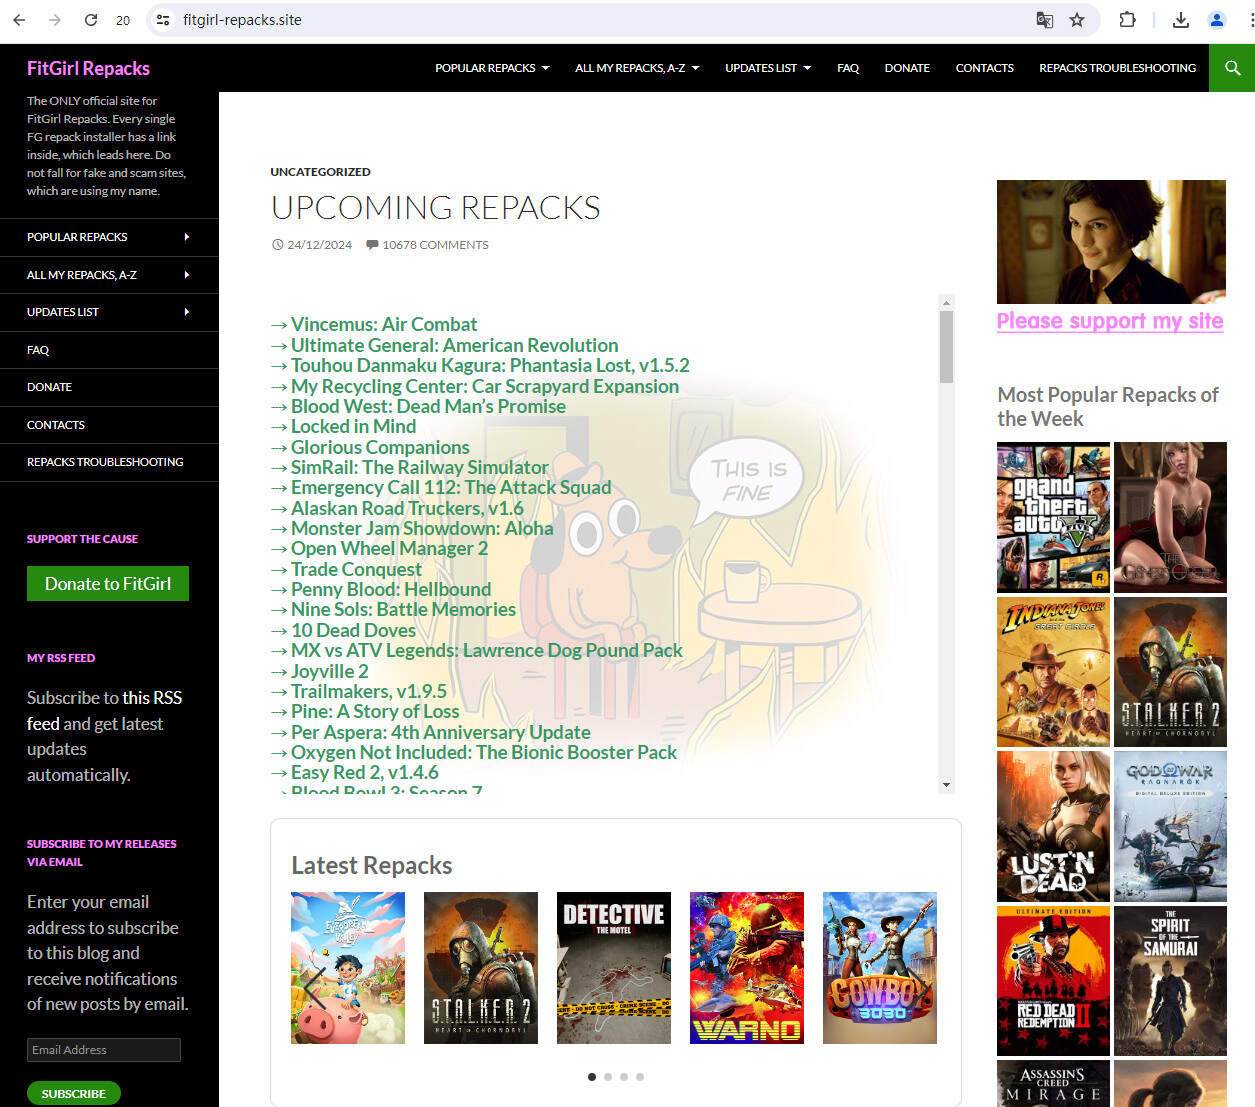
Task: Expand Updates List in top navigation
Action: 768,68
